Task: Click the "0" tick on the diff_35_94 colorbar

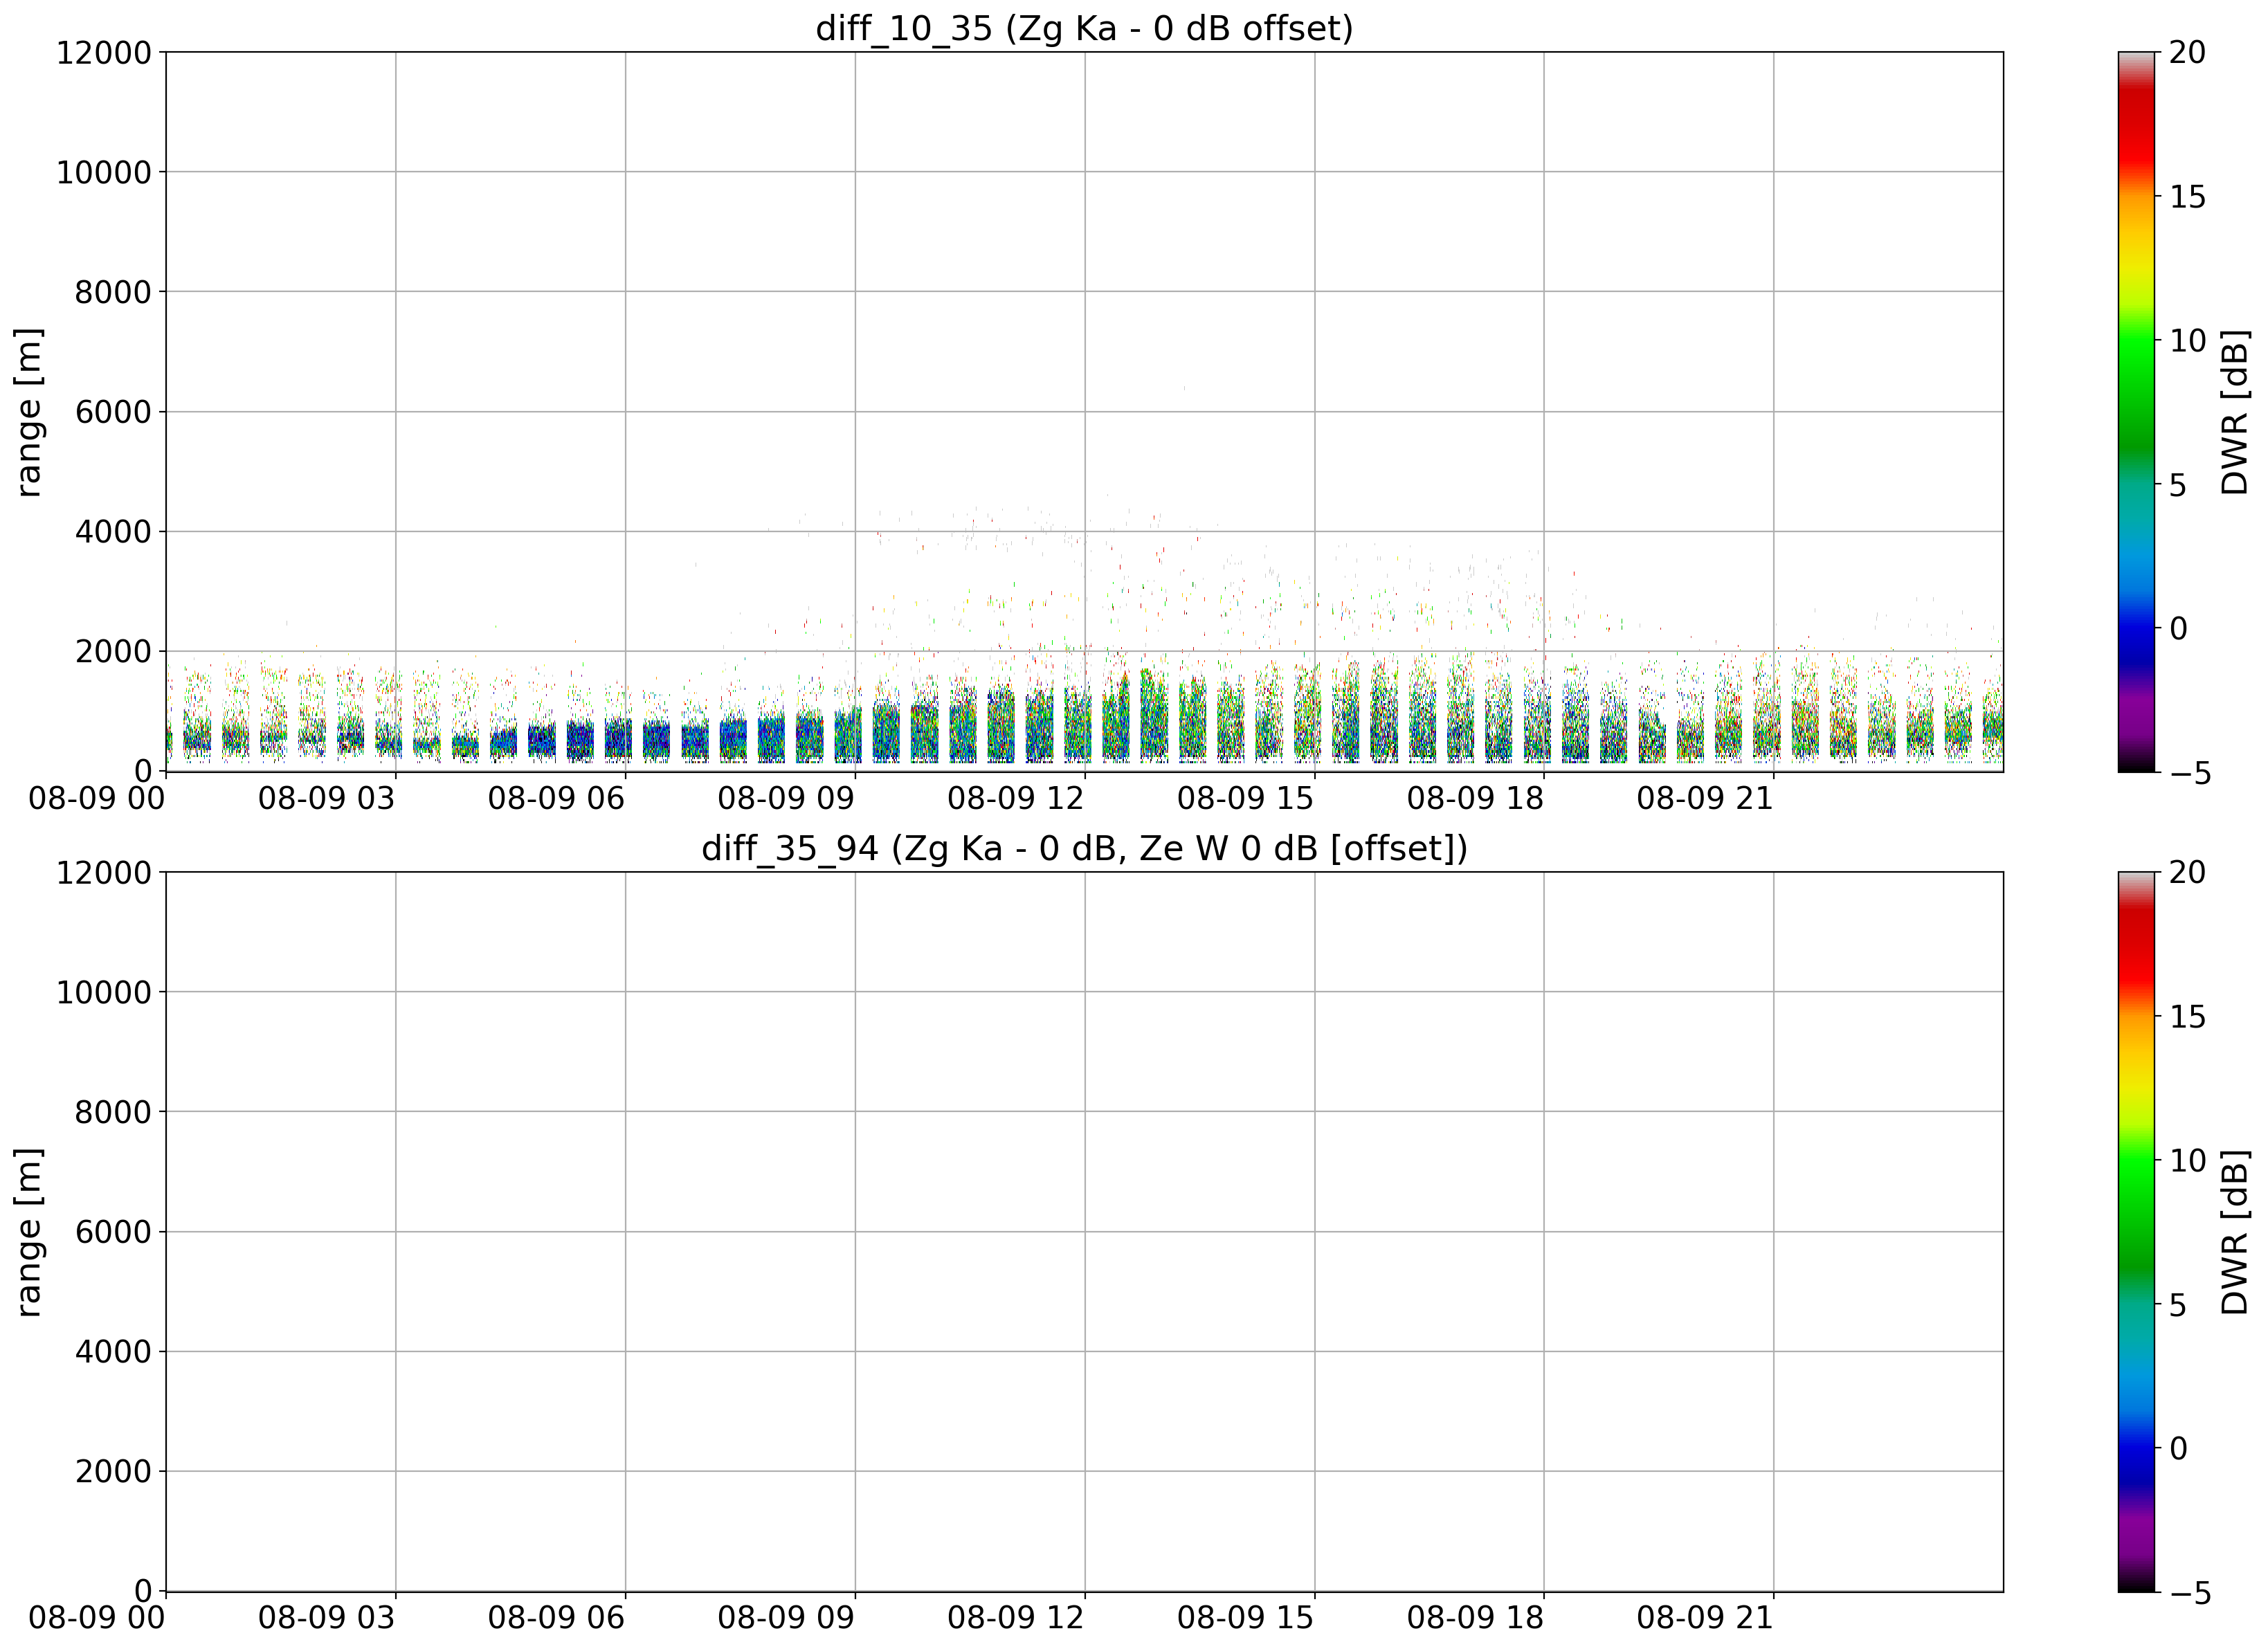Action: pyautogui.click(x=2178, y=1448)
